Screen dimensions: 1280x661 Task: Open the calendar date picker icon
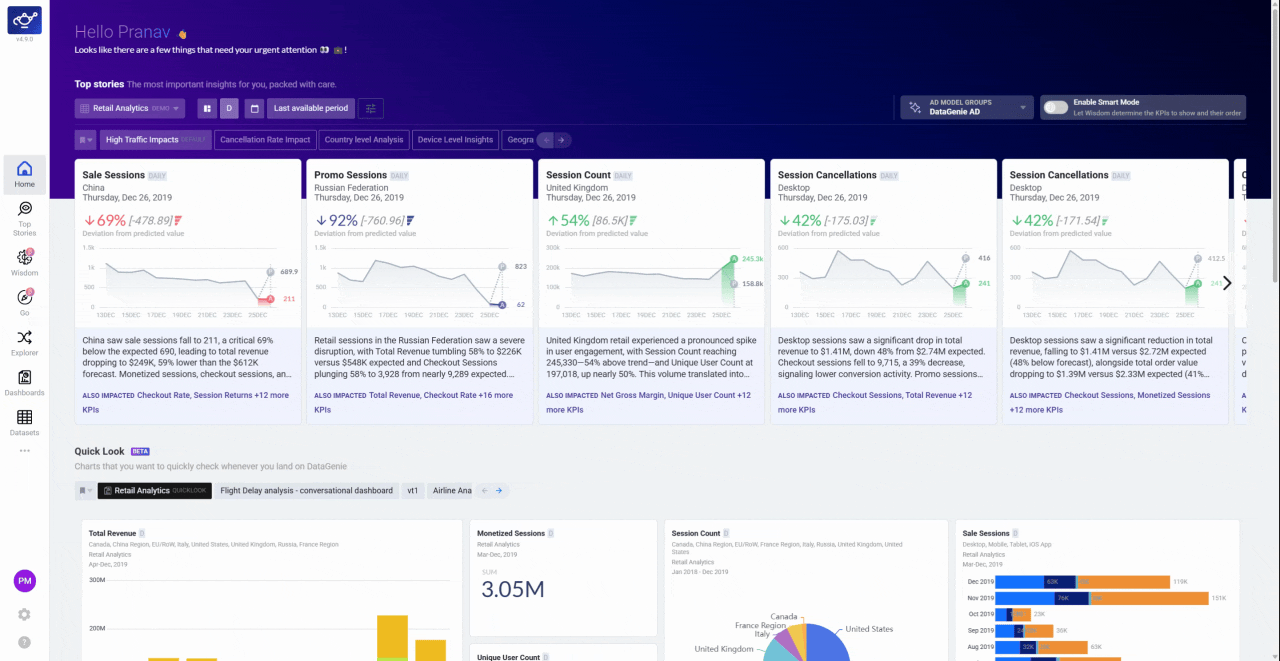click(254, 108)
